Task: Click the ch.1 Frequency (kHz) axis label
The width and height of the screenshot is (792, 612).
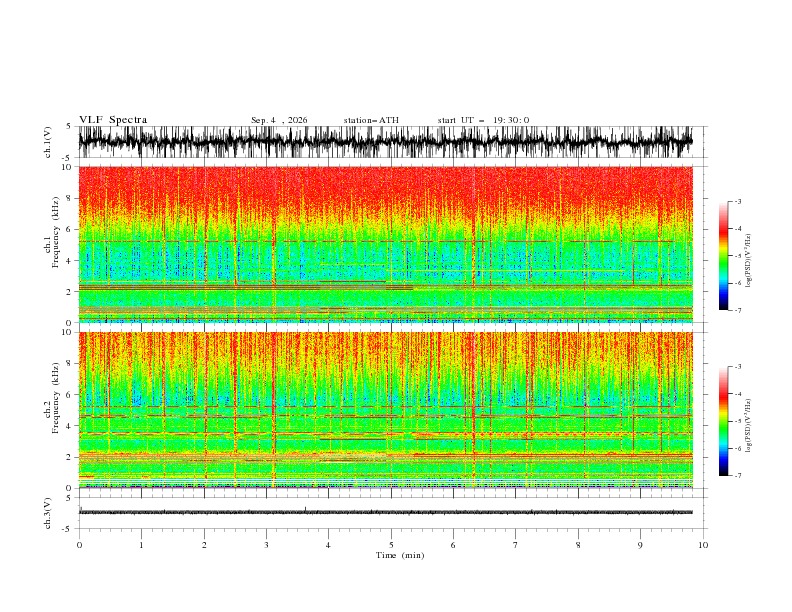Action: (52, 244)
